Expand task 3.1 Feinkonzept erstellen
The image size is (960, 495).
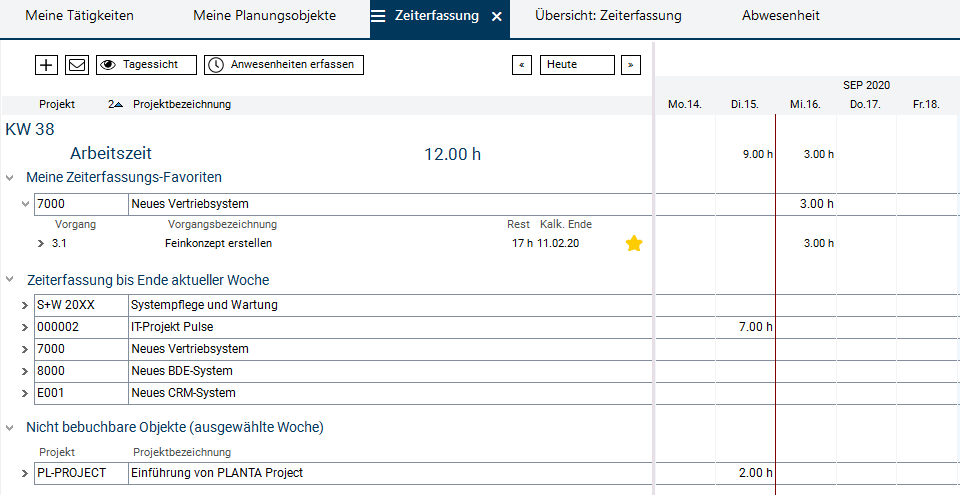pyautogui.click(x=41, y=243)
